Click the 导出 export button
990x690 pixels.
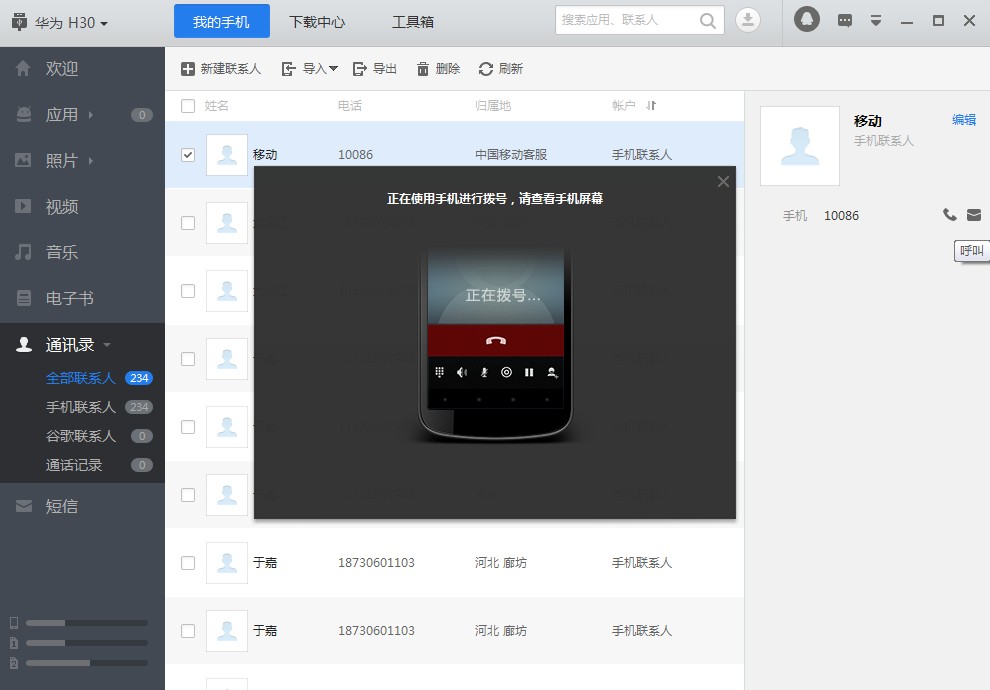coord(375,69)
